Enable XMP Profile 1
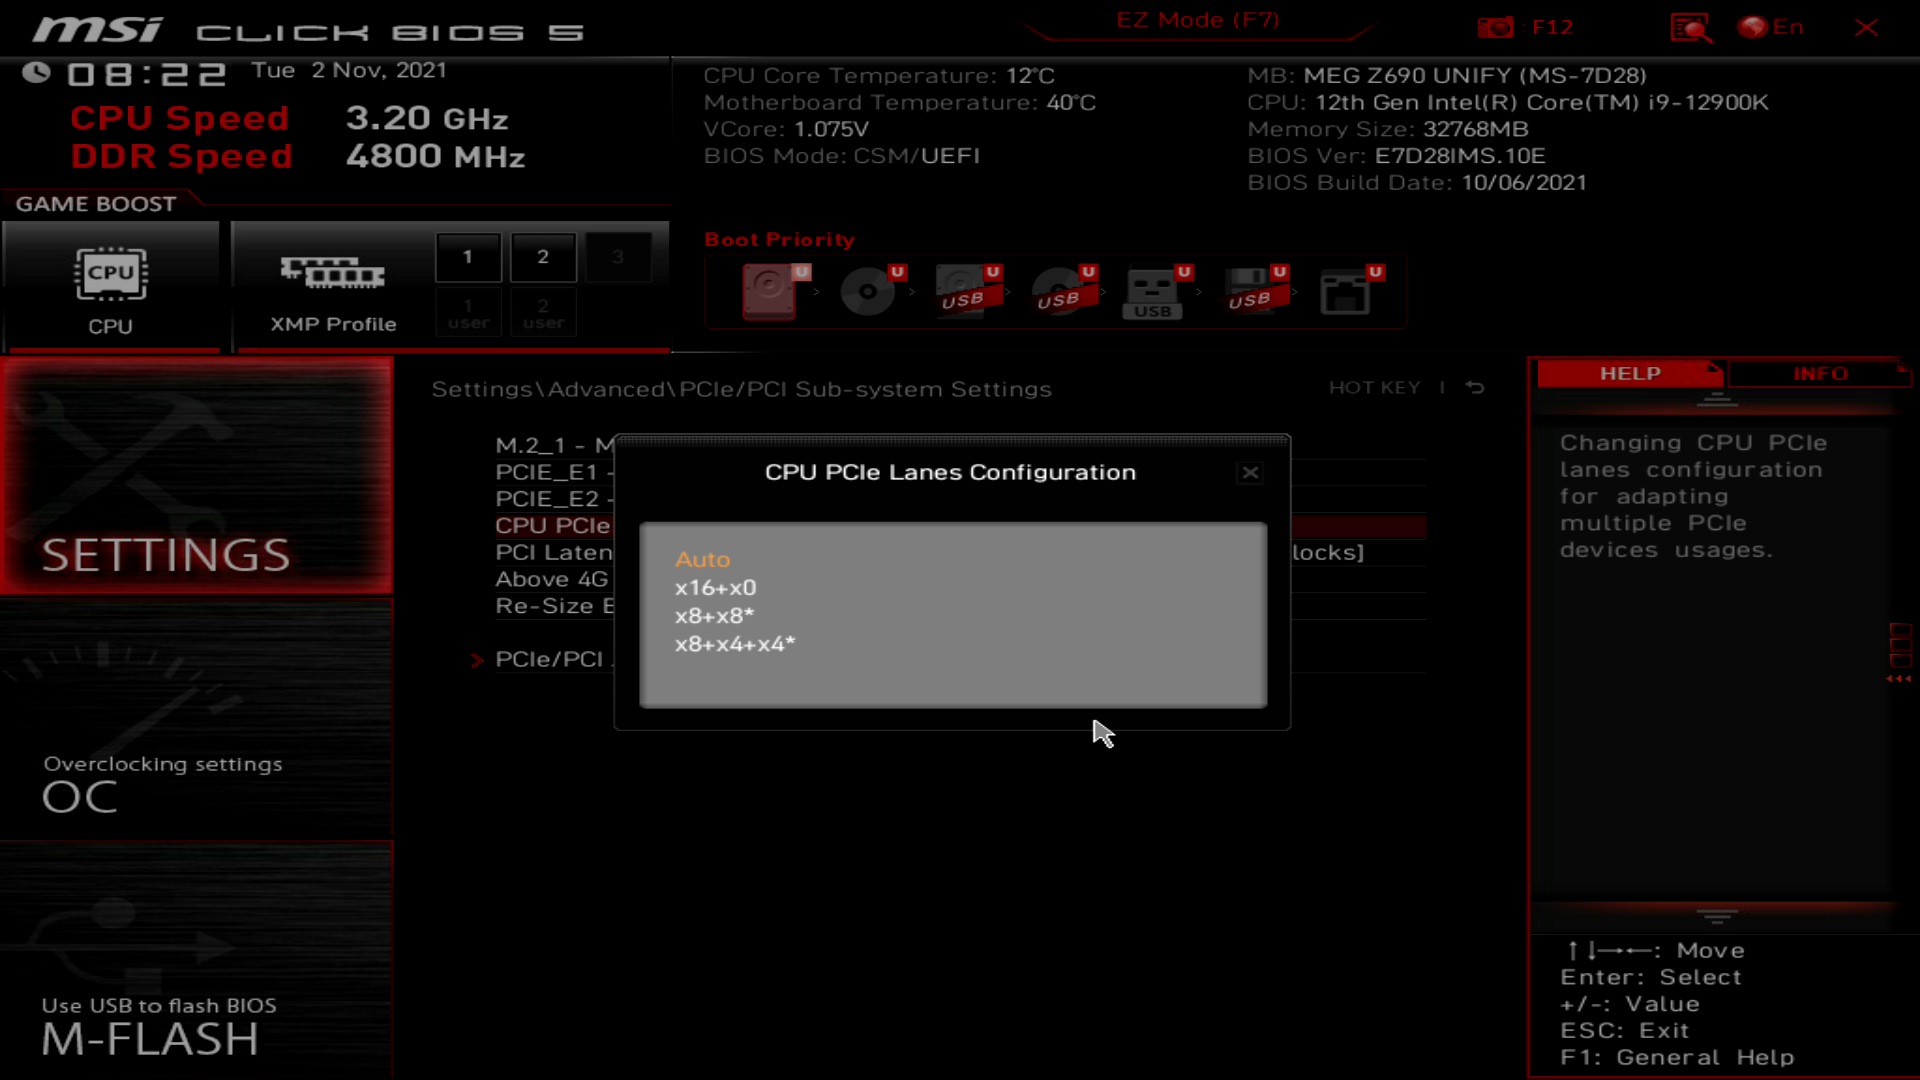Screen dimensions: 1920x1080 [x=468, y=256]
